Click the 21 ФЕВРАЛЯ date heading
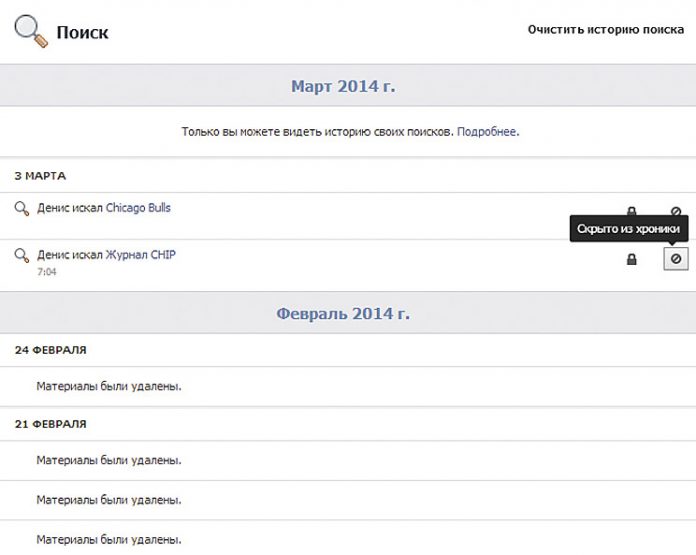Screen dimensions: 696x555 (x=50, y=424)
